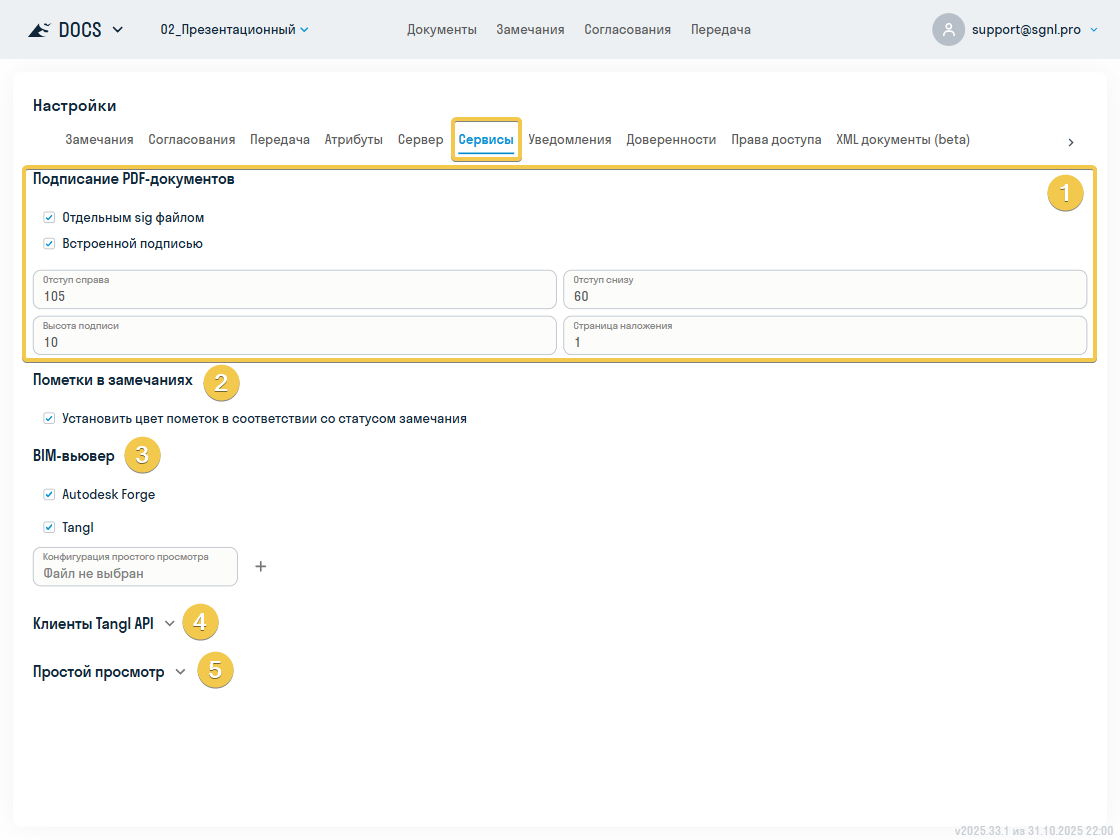Click the "Страница наложения" input field

824,342
